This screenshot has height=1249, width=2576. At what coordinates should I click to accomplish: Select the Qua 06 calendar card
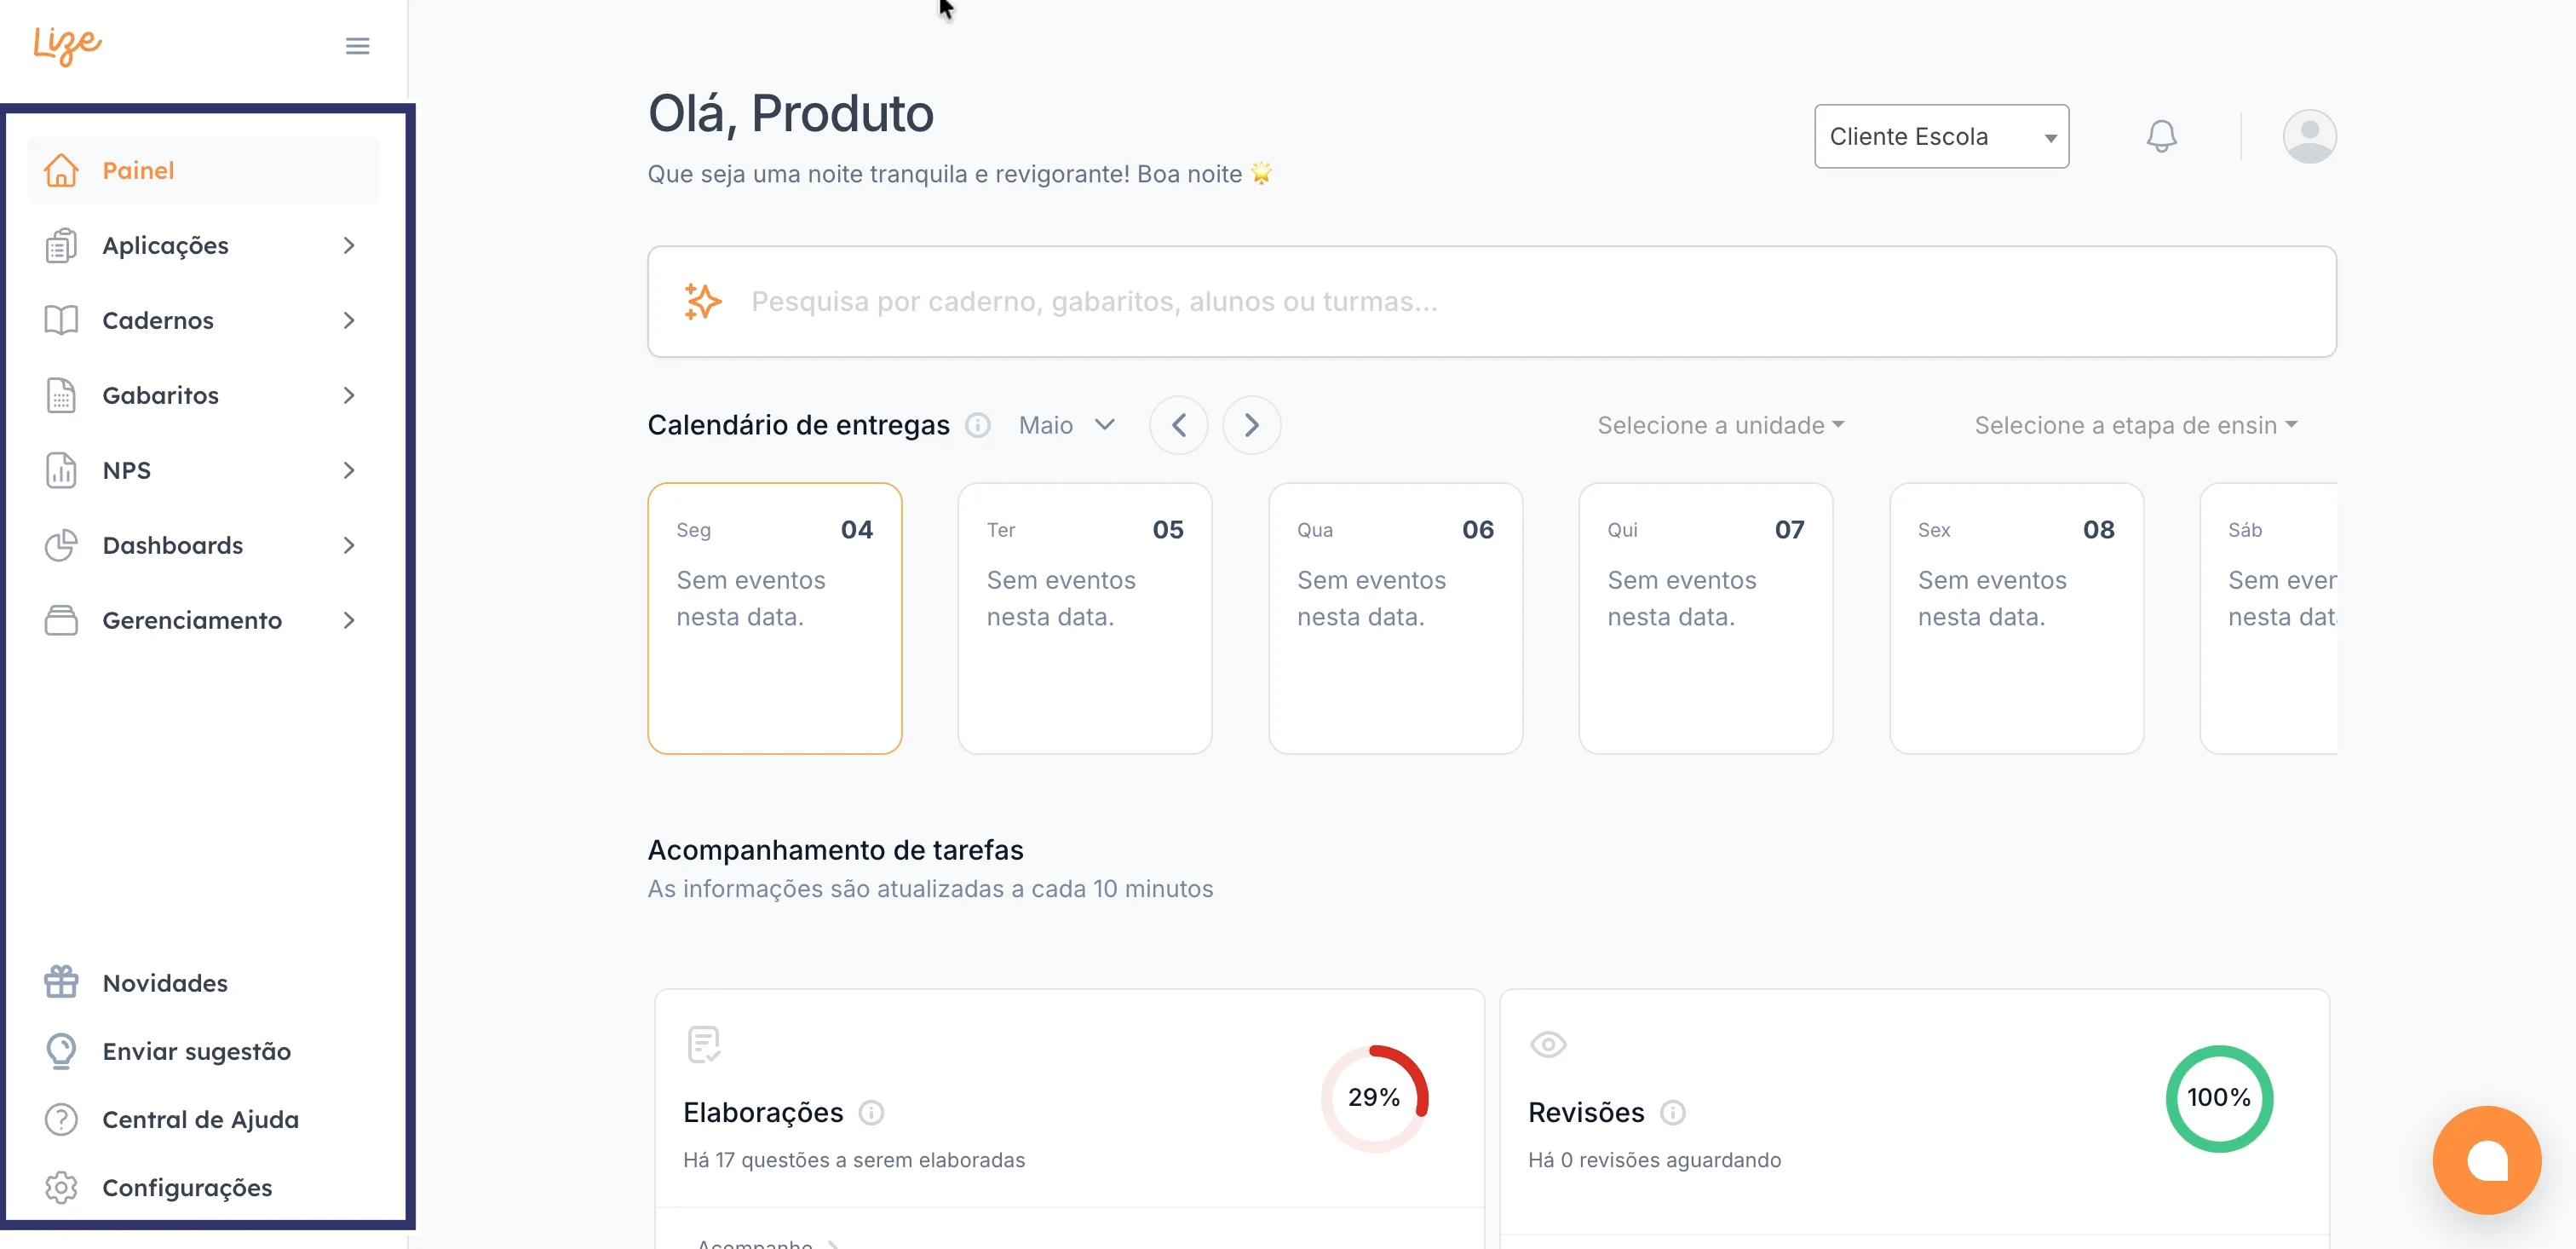[x=1396, y=618]
